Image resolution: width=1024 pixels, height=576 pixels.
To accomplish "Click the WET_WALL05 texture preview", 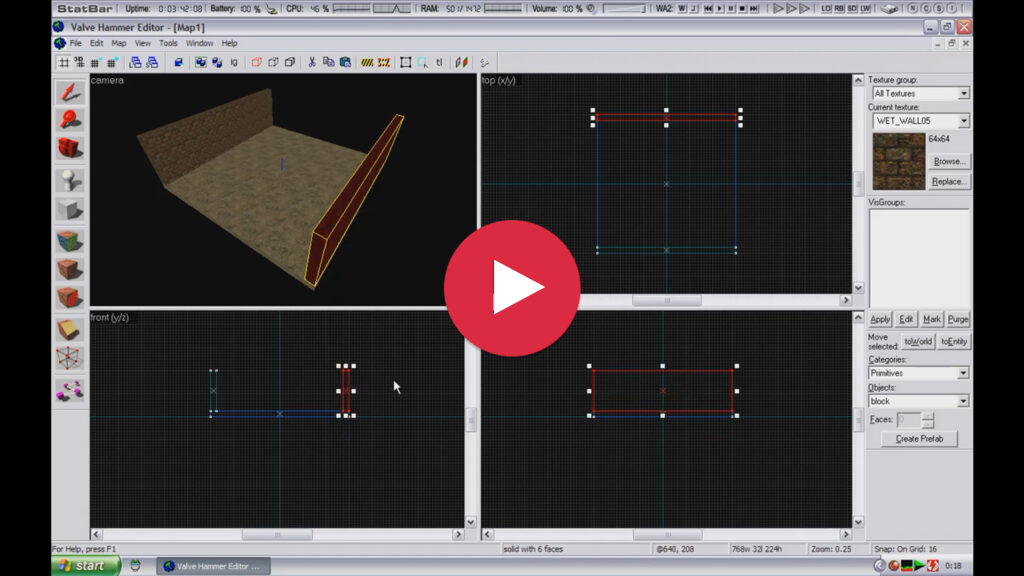I will pos(899,161).
